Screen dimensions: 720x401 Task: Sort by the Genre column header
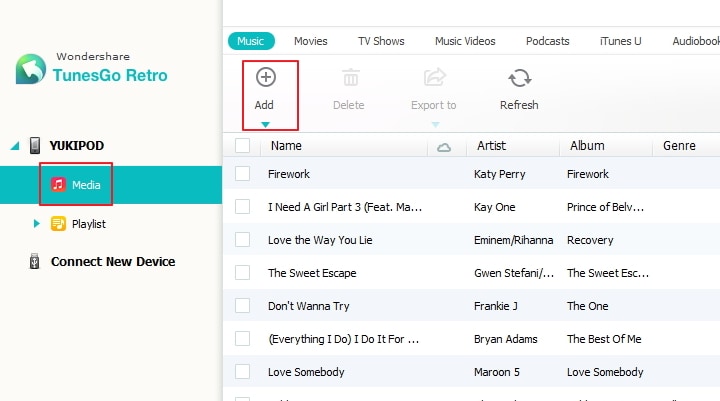679,146
